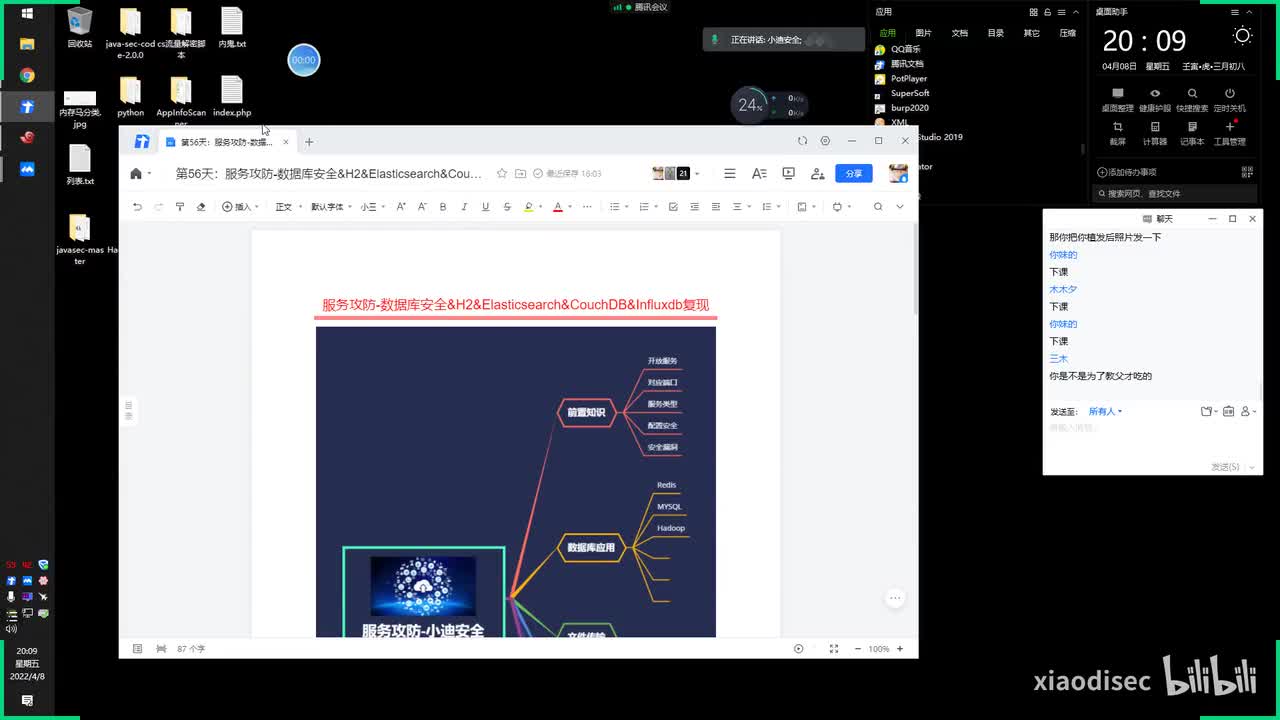This screenshot has width=1280, height=720.
Task: Switch to the 压缩 tab in desktop organizer
Action: (x=1067, y=33)
